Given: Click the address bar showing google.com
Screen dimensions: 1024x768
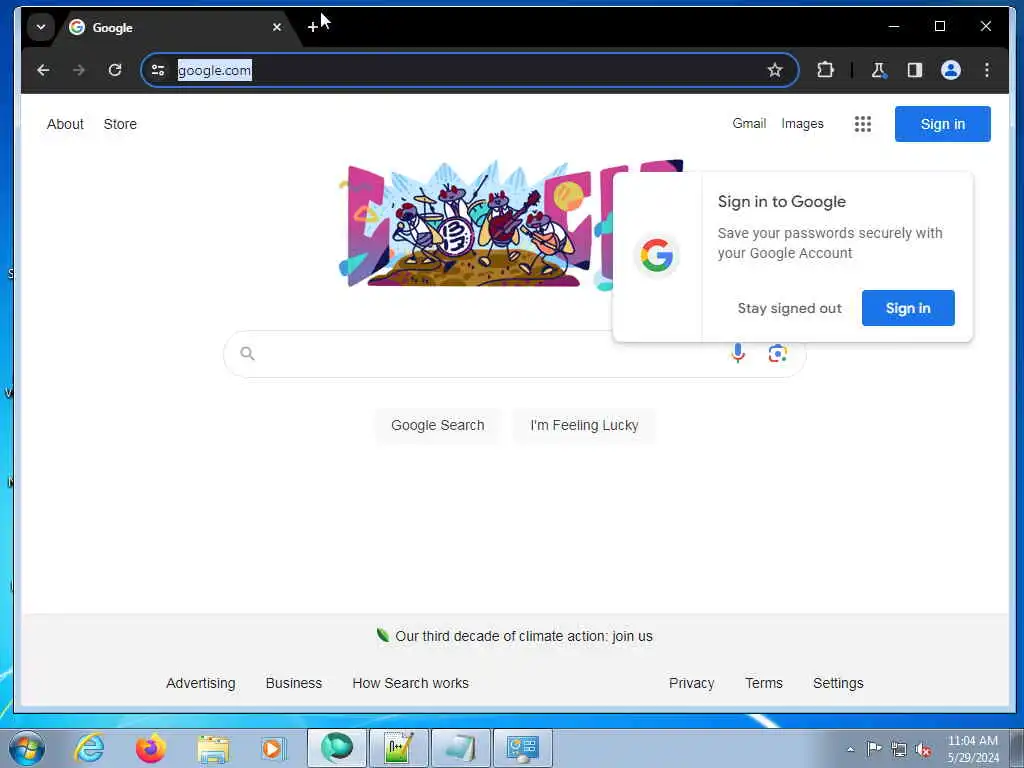Looking at the screenshot, I should (x=470, y=70).
